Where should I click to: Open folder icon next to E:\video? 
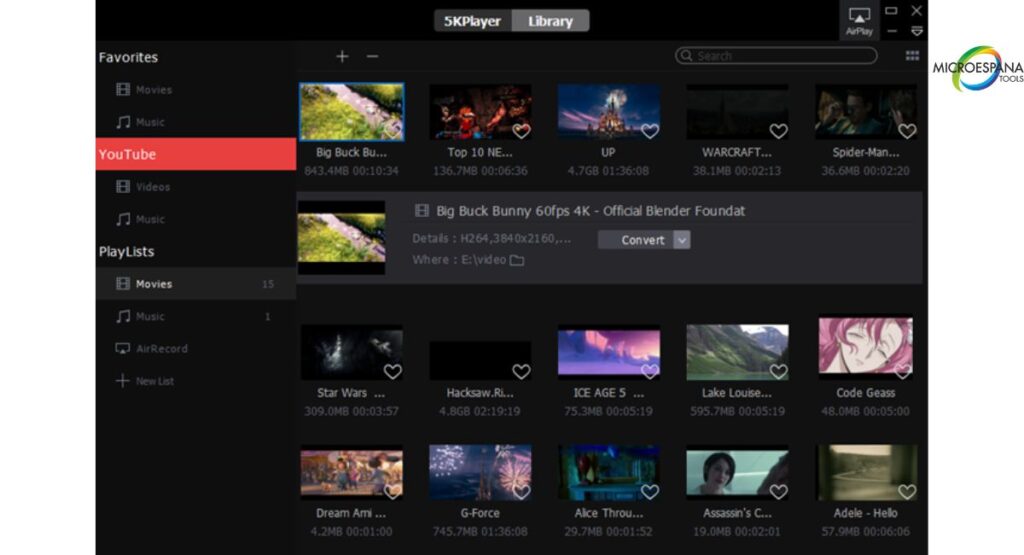[x=517, y=261]
